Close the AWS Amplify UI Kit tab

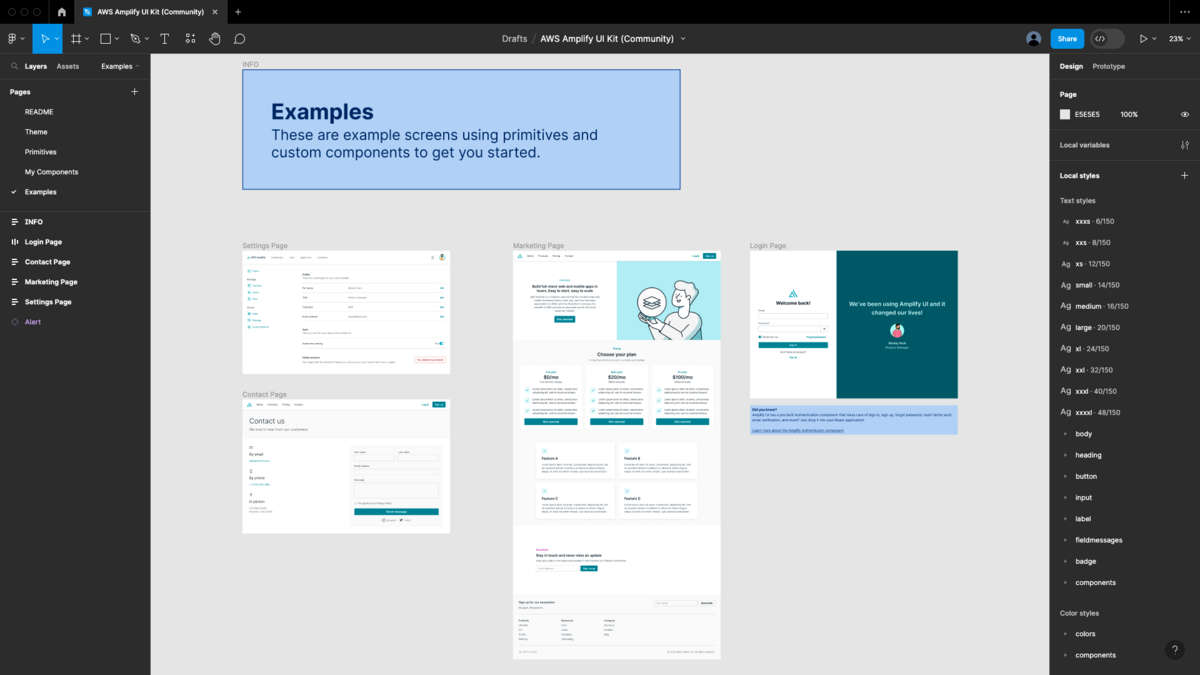217,12
